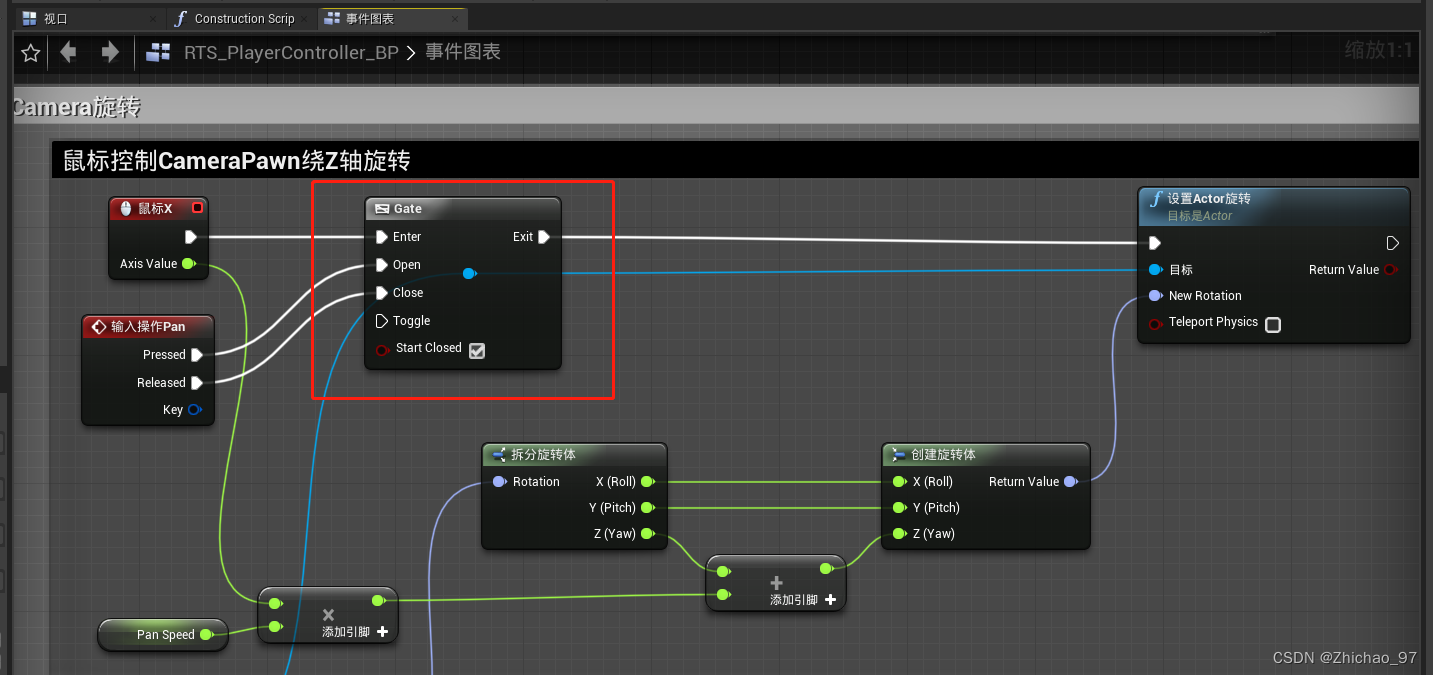Click the New Rotation input pin
This screenshot has width=1433, height=675.
pos(1156,296)
